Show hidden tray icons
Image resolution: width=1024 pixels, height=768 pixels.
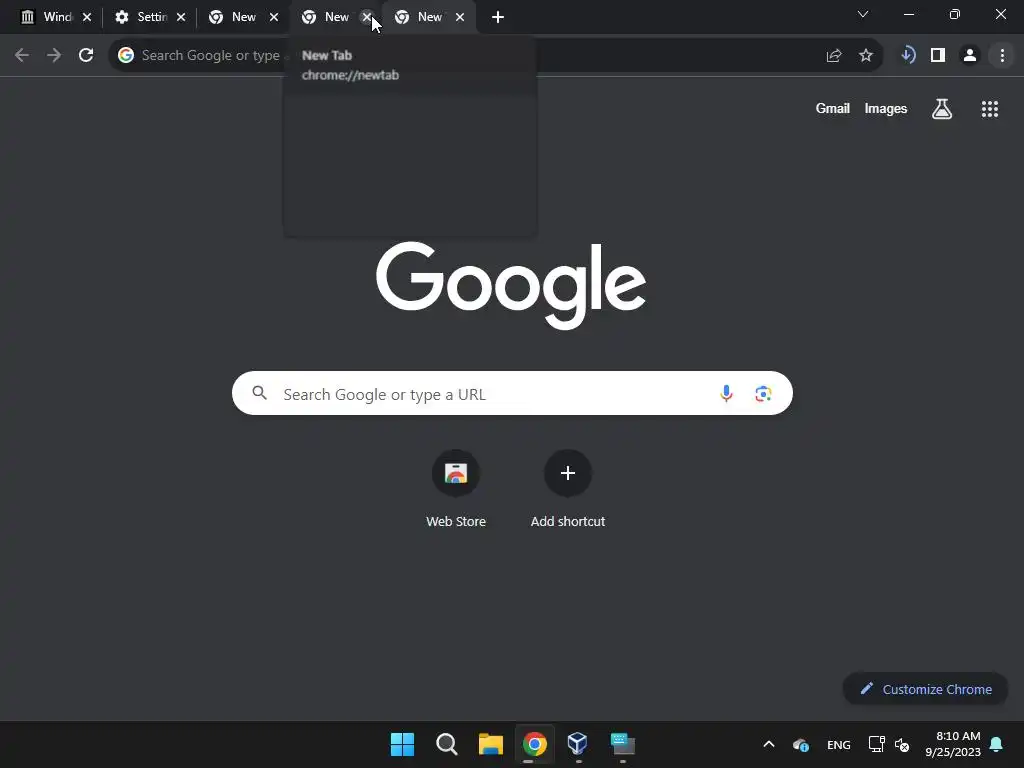click(769, 744)
